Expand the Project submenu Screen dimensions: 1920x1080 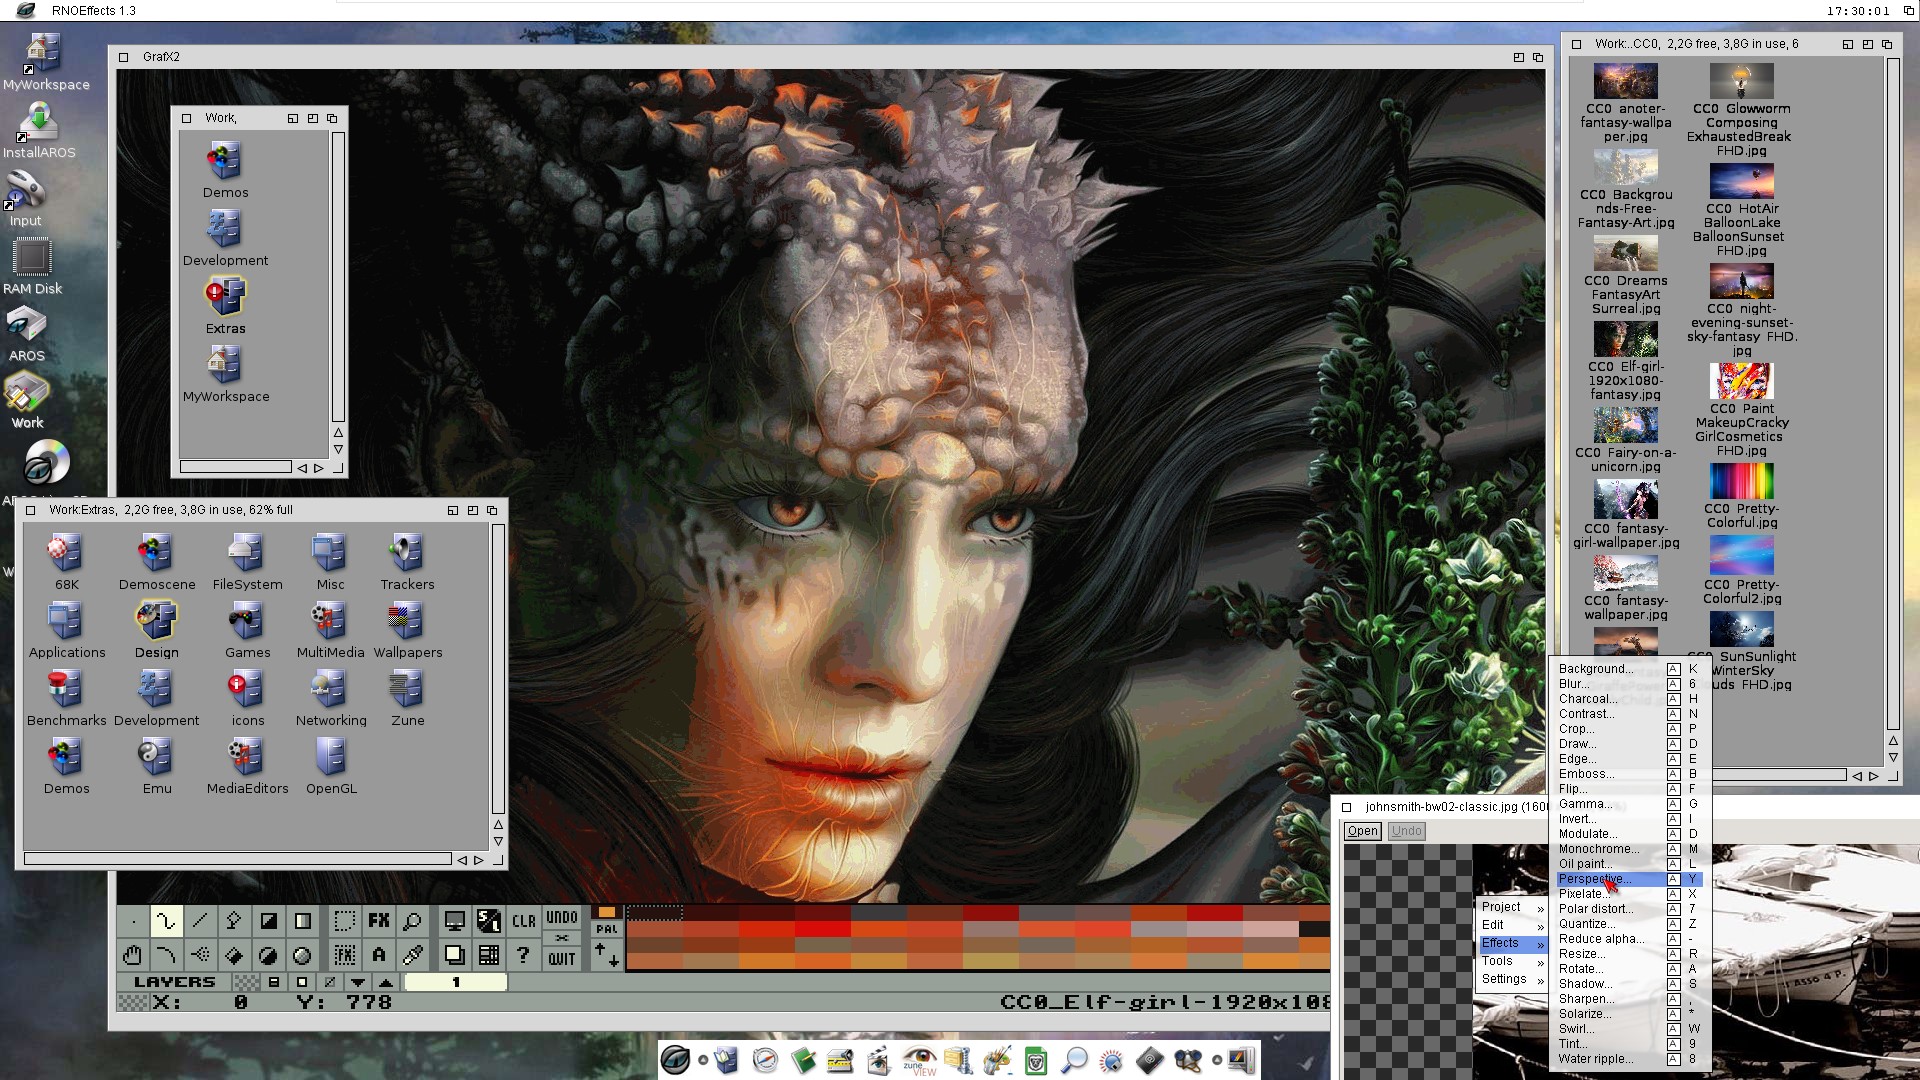coord(1512,907)
